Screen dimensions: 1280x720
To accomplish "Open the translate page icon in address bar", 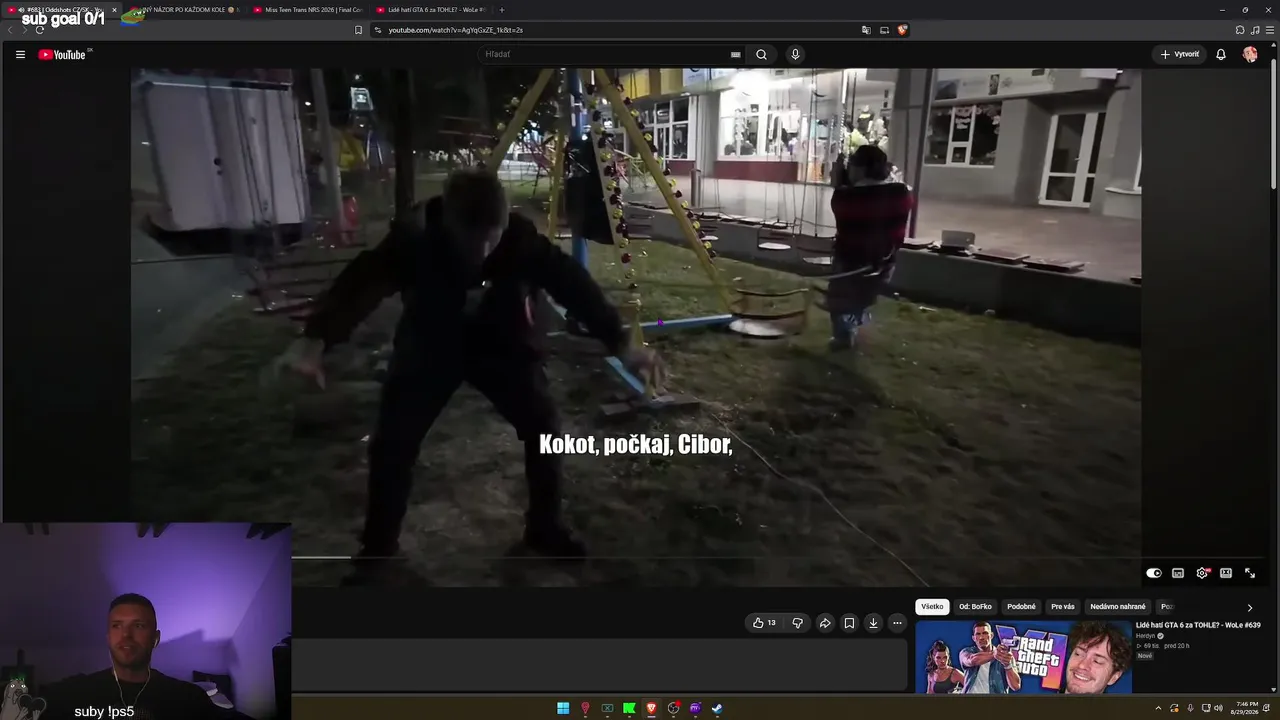I will (866, 30).
